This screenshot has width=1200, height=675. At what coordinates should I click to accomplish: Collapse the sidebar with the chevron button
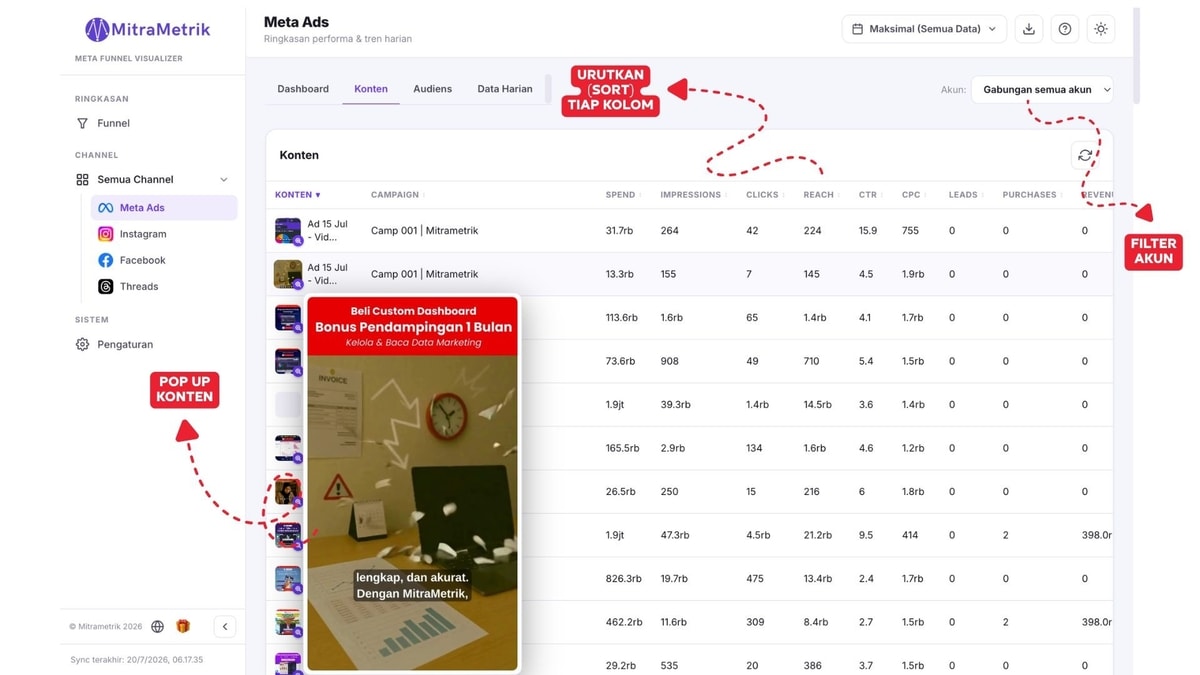pyautogui.click(x=225, y=626)
